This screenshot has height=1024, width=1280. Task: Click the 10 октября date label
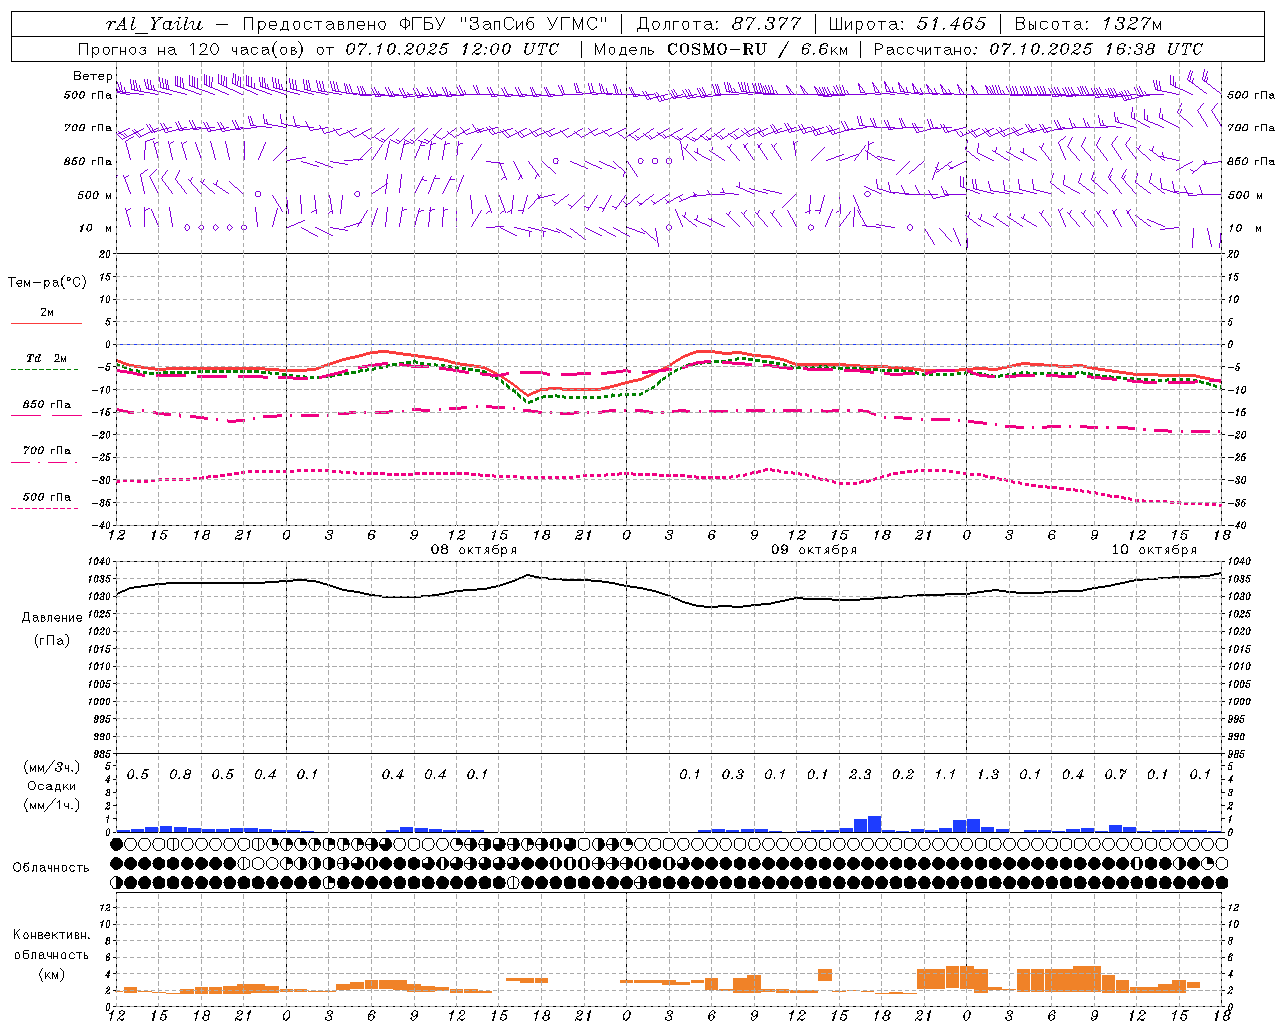coord(1153,550)
